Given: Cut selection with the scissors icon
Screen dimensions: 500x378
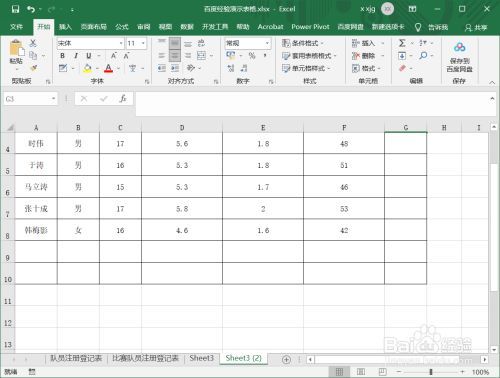Looking at the screenshot, I should pos(33,43).
